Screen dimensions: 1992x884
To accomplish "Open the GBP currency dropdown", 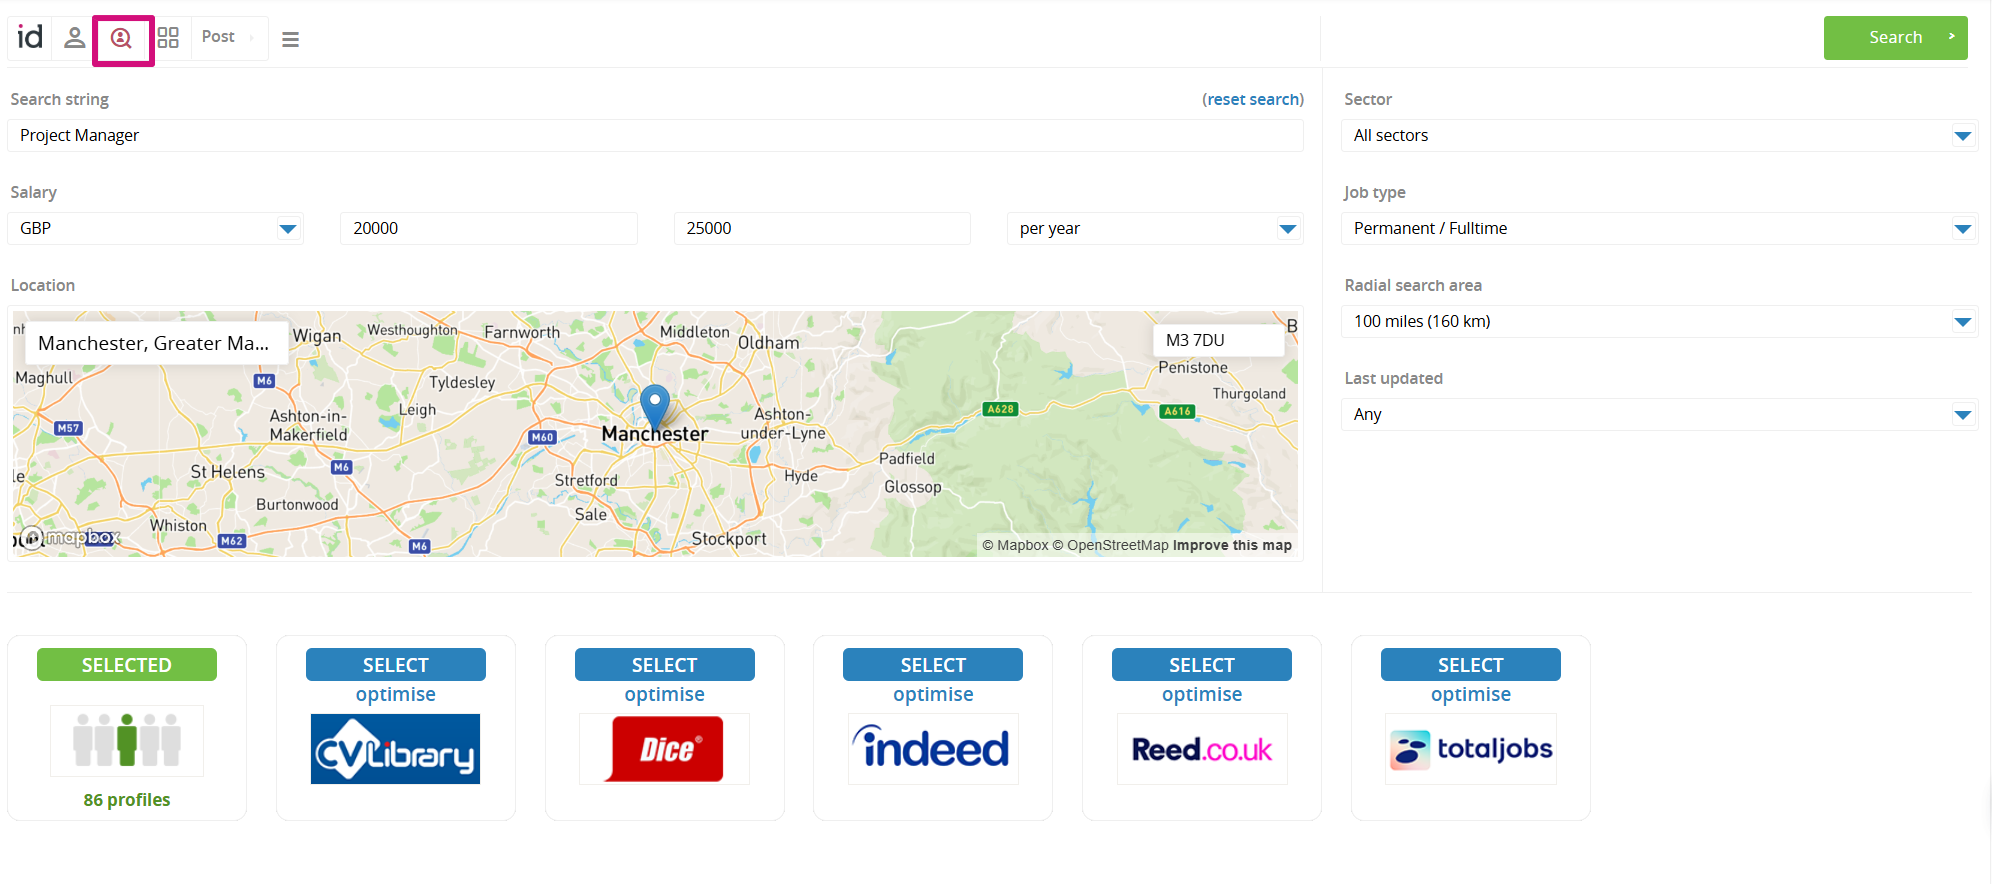I will (x=155, y=229).
